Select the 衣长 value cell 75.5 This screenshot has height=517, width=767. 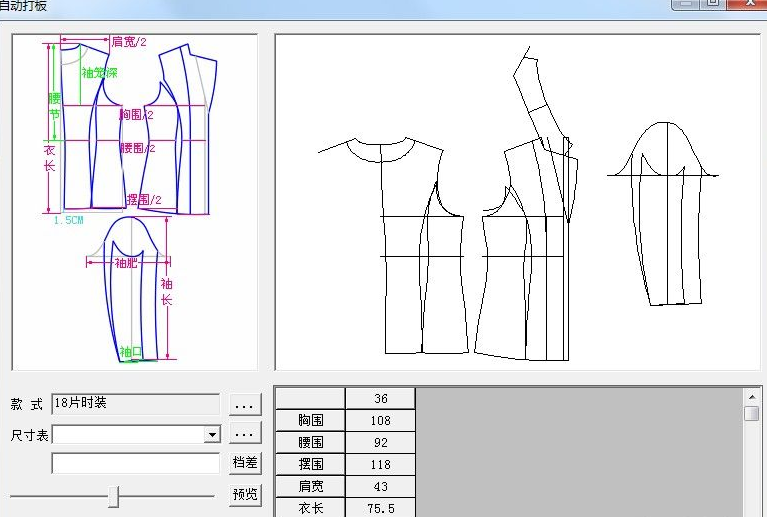coord(380,508)
